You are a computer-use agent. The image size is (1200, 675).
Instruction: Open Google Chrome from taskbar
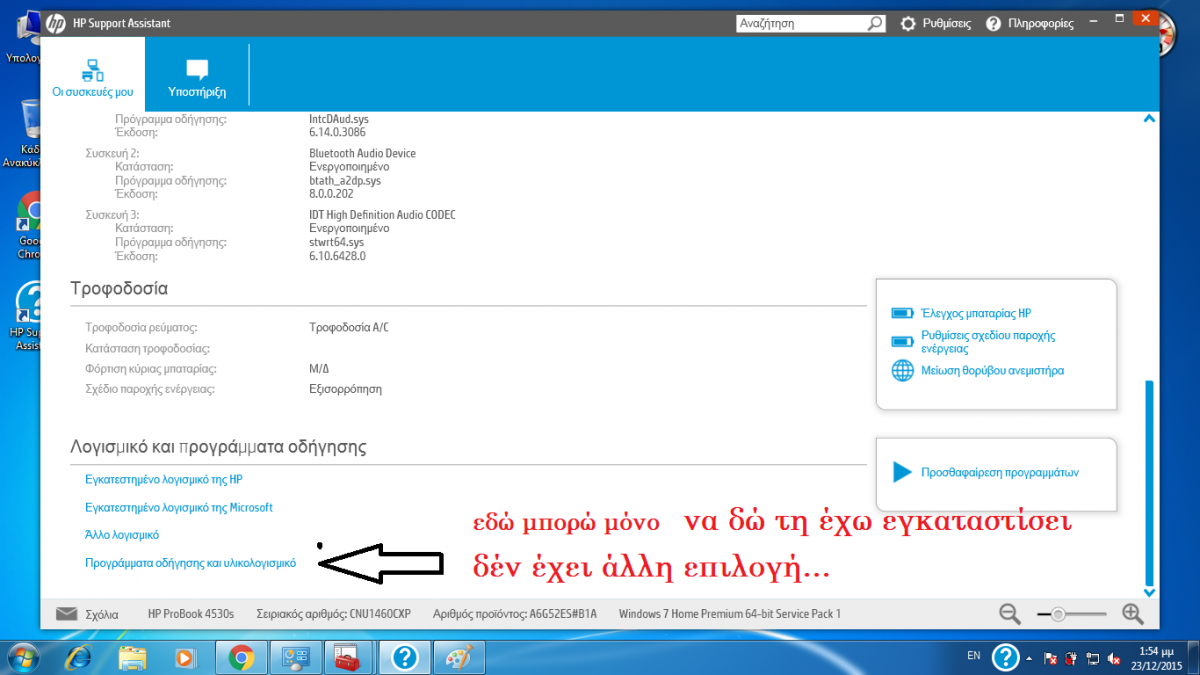pyautogui.click(x=240, y=657)
